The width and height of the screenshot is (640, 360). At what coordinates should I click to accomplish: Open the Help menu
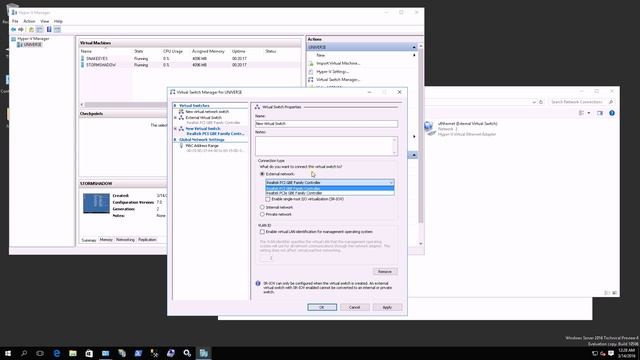(58, 21)
